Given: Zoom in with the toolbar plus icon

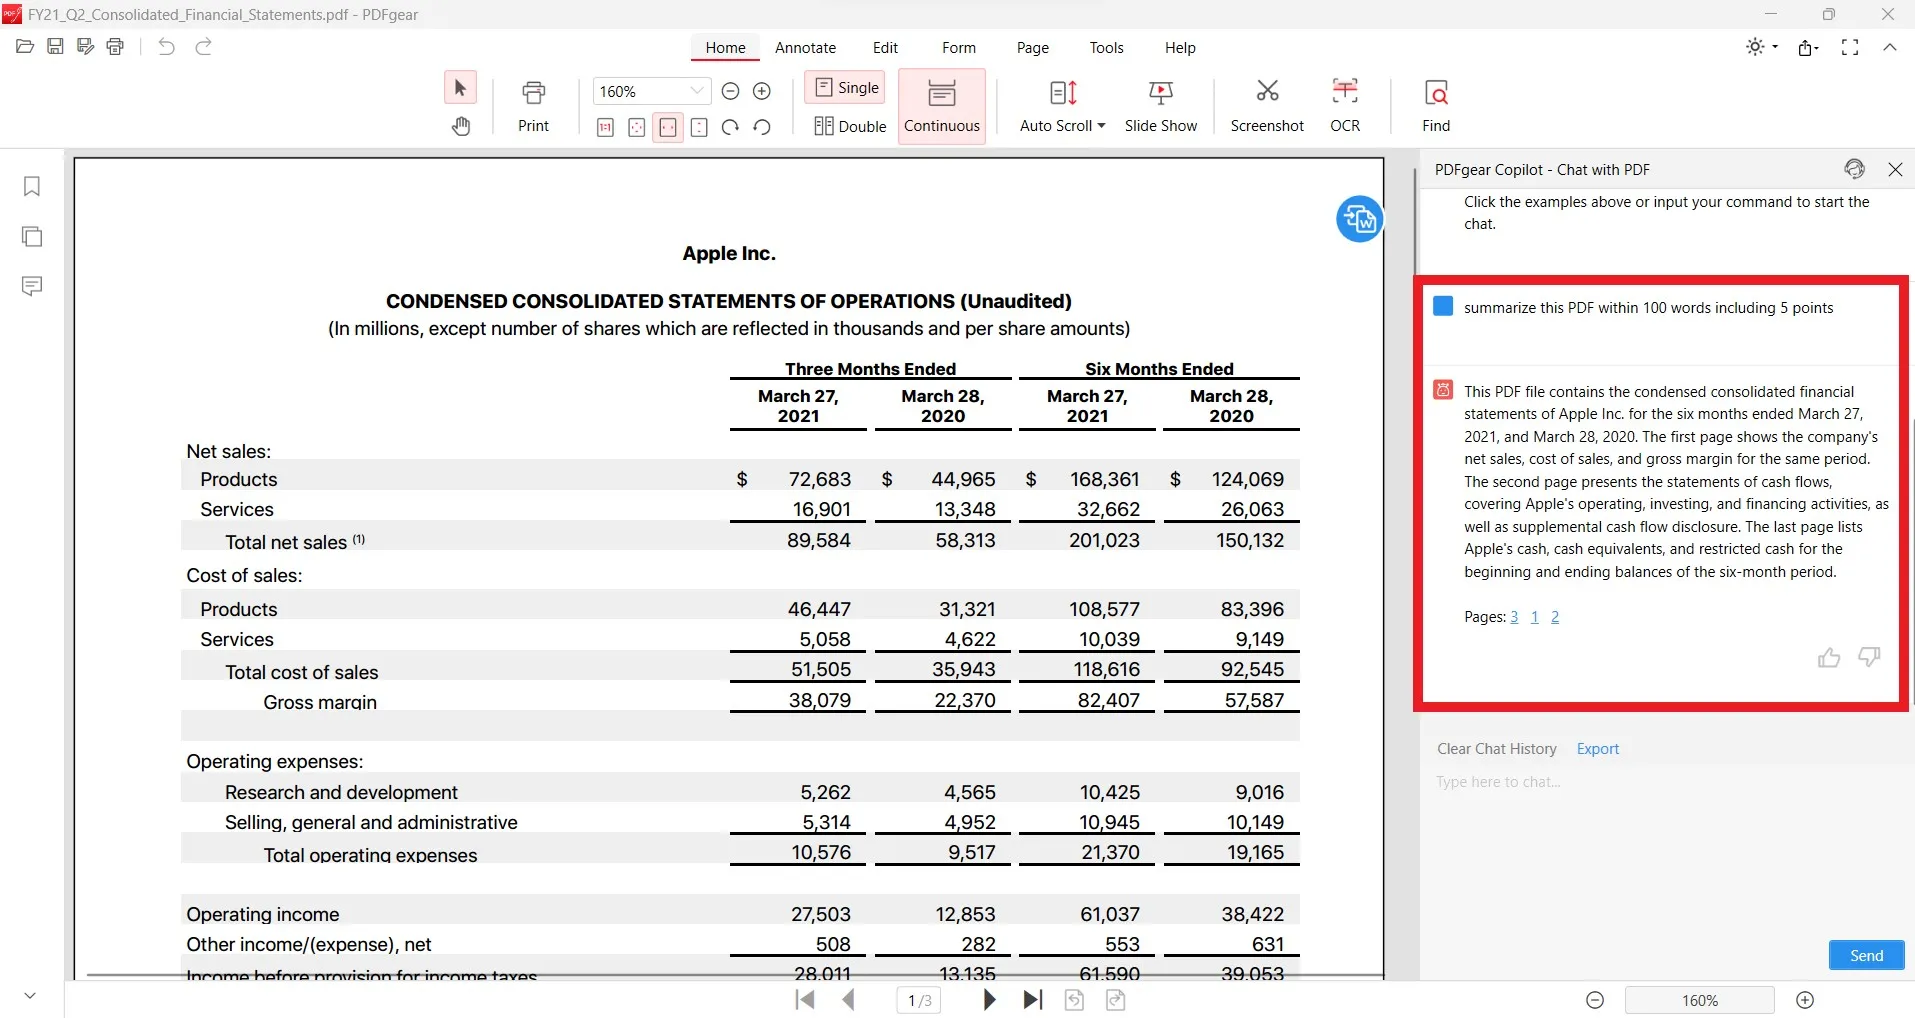Looking at the screenshot, I should (x=761, y=91).
